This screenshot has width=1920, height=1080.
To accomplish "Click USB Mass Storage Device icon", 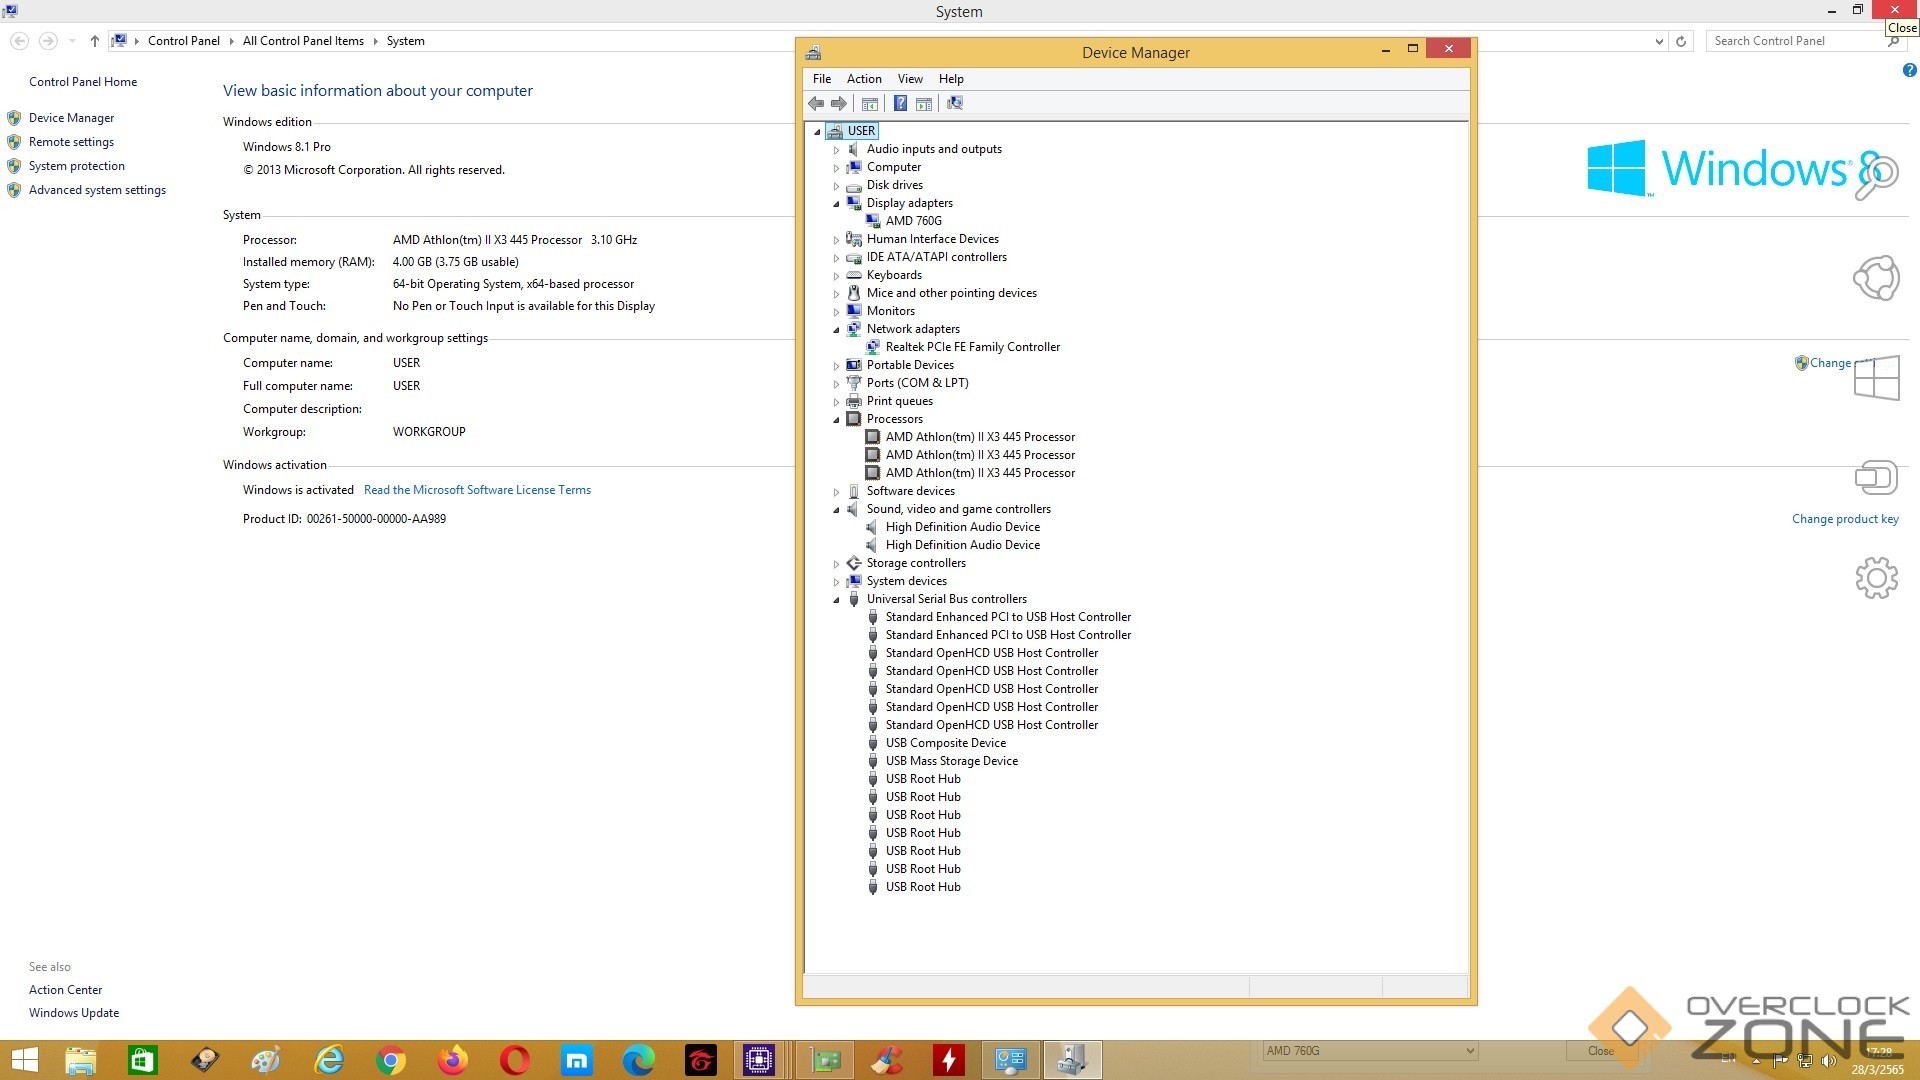I will pos(873,761).
